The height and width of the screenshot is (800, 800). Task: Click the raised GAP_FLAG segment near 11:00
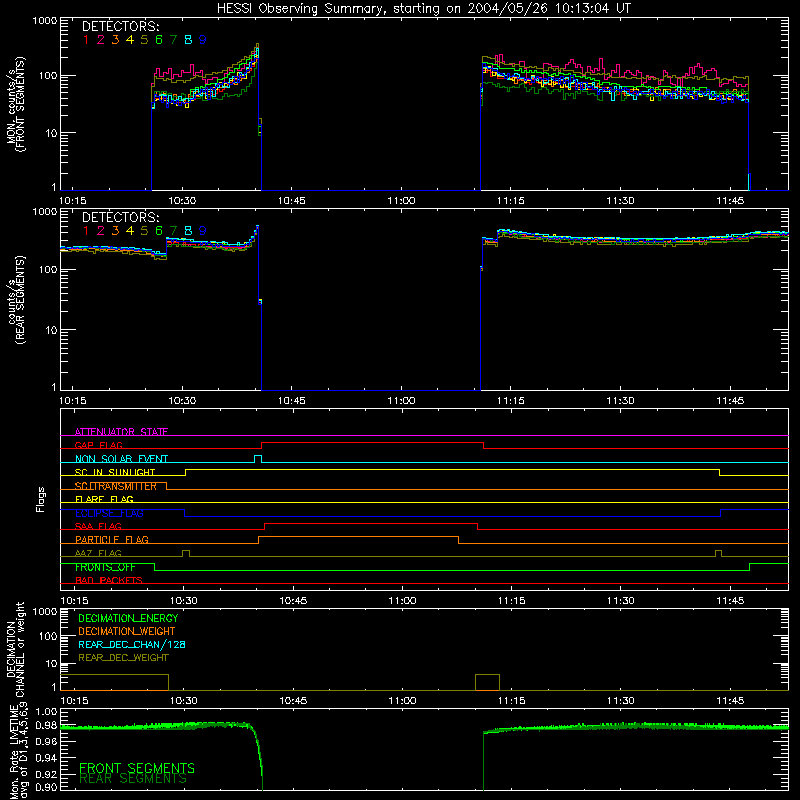click(x=372, y=443)
